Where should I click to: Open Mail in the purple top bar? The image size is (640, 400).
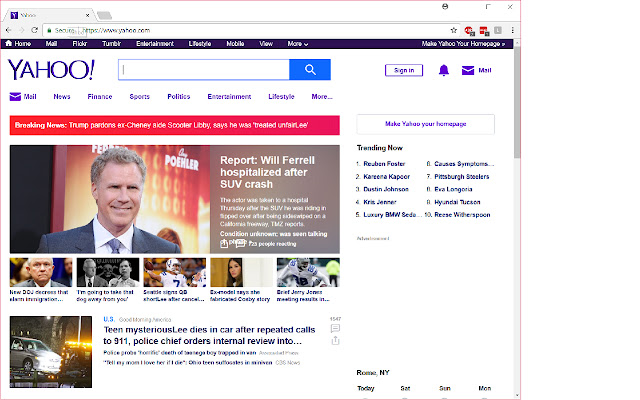[51, 44]
